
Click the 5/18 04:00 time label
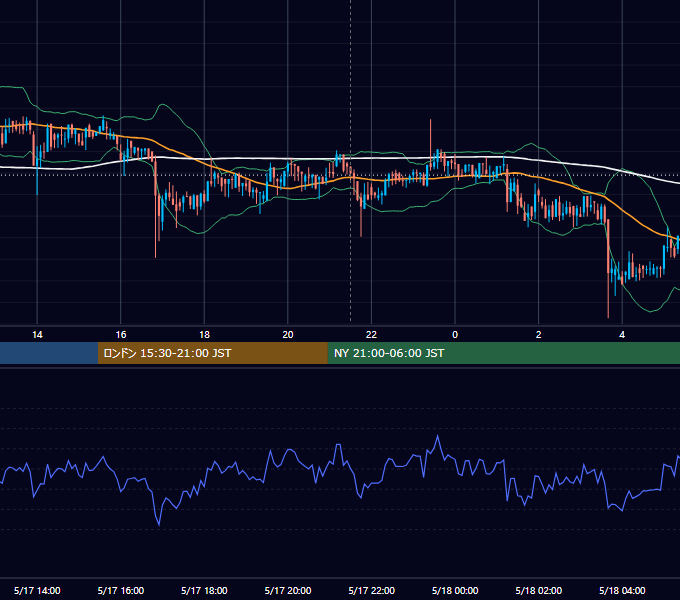click(x=622, y=590)
